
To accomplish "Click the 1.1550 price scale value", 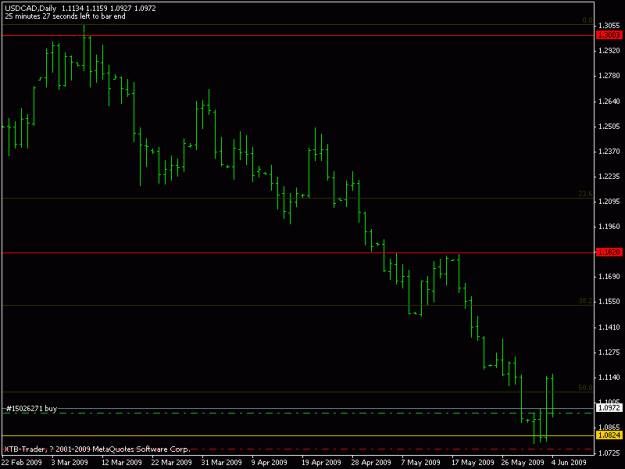I will pyautogui.click(x=609, y=302).
